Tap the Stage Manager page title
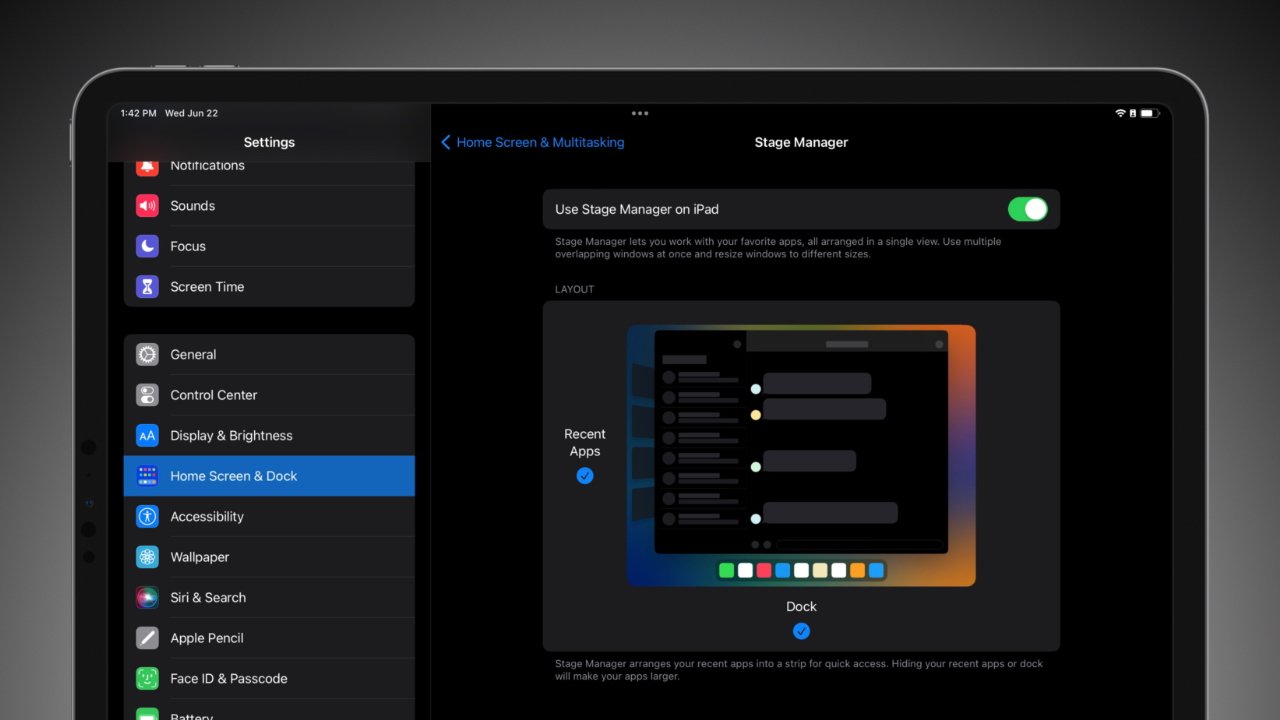 (801, 142)
